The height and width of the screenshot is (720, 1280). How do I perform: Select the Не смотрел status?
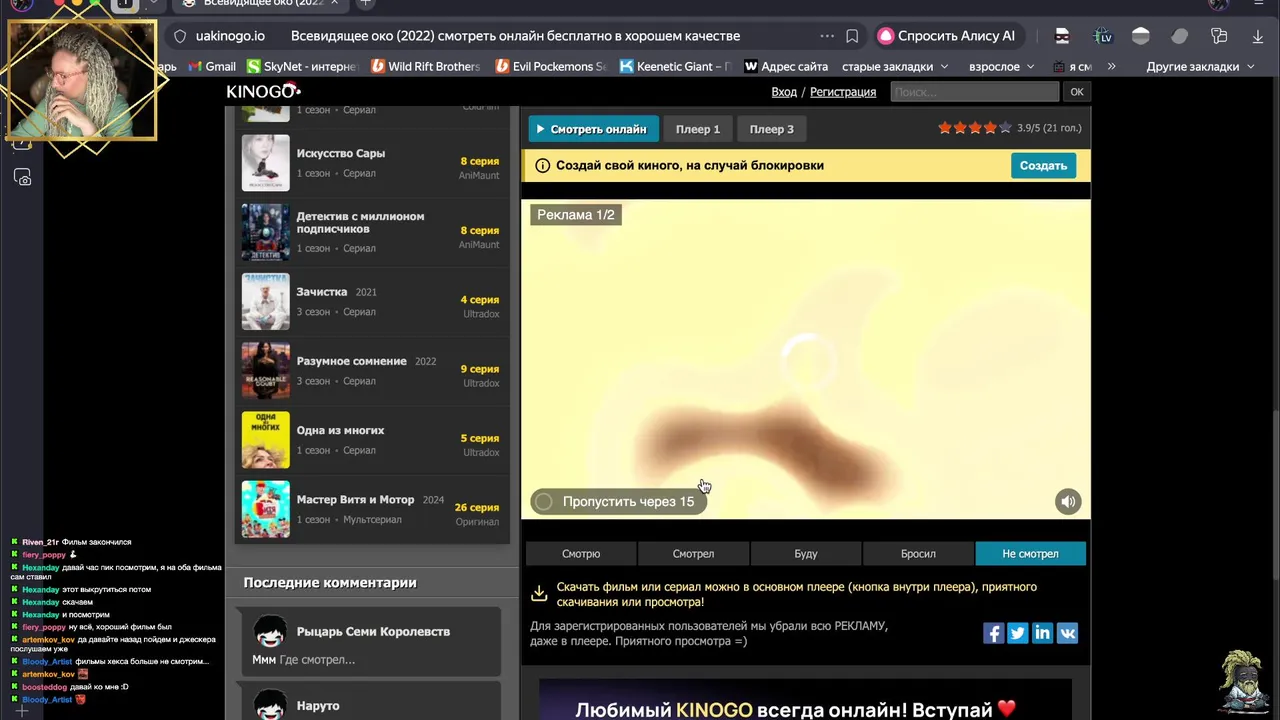click(1030, 554)
